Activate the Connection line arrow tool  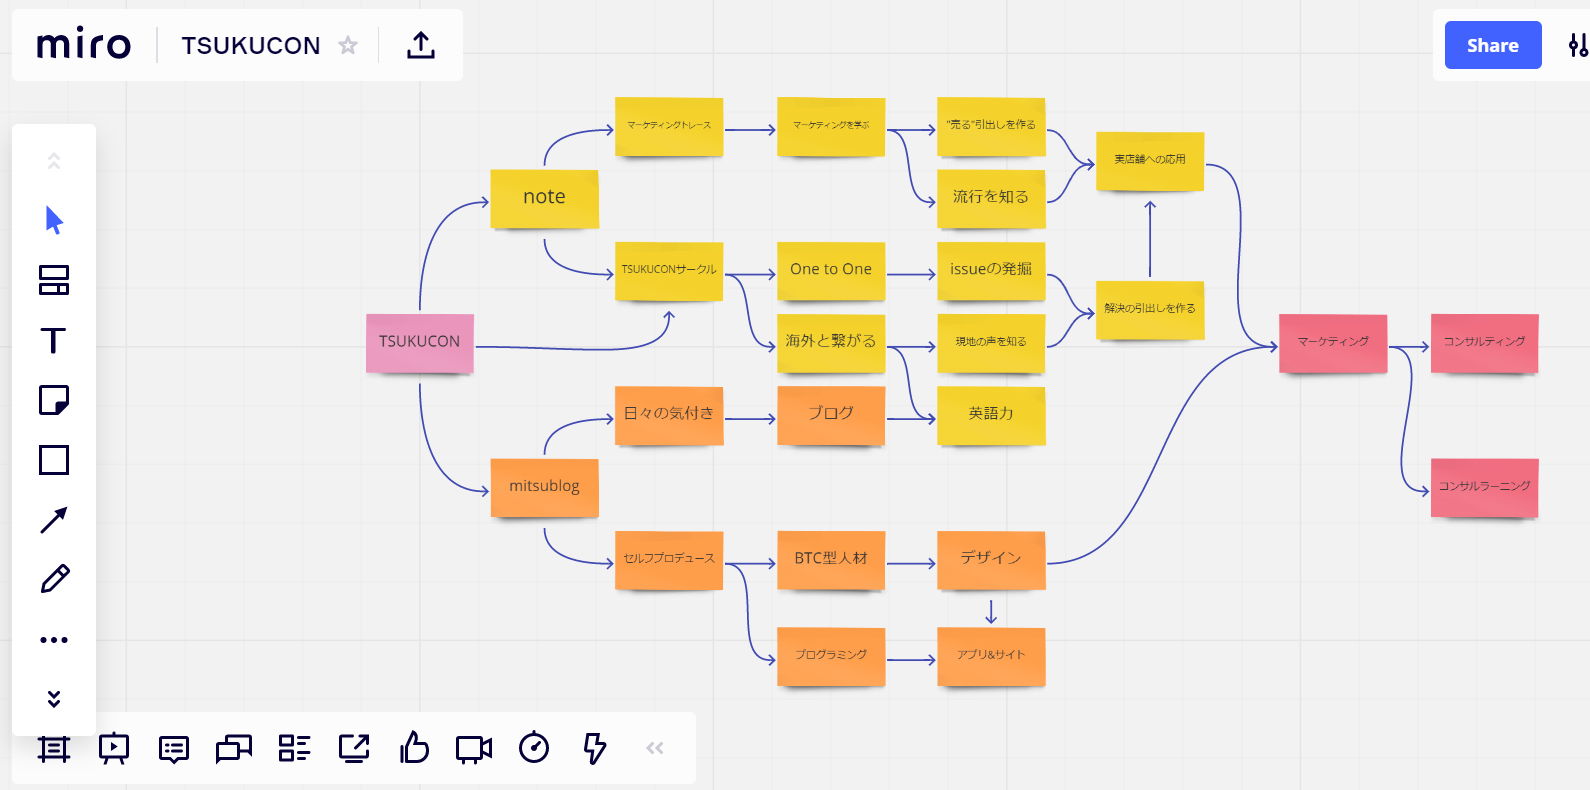(54, 520)
